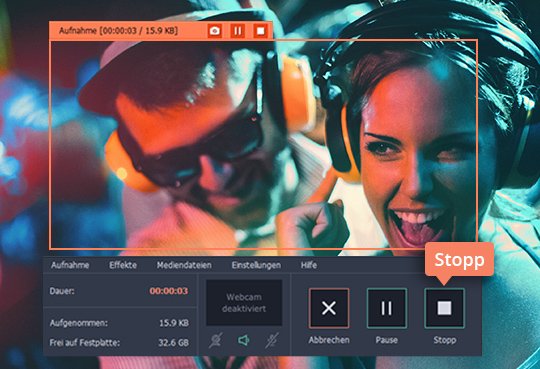Image resolution: width=540 pixels, height=369 pixels.
Task: Open the Aufnahme menu
Action: point(70,265)
